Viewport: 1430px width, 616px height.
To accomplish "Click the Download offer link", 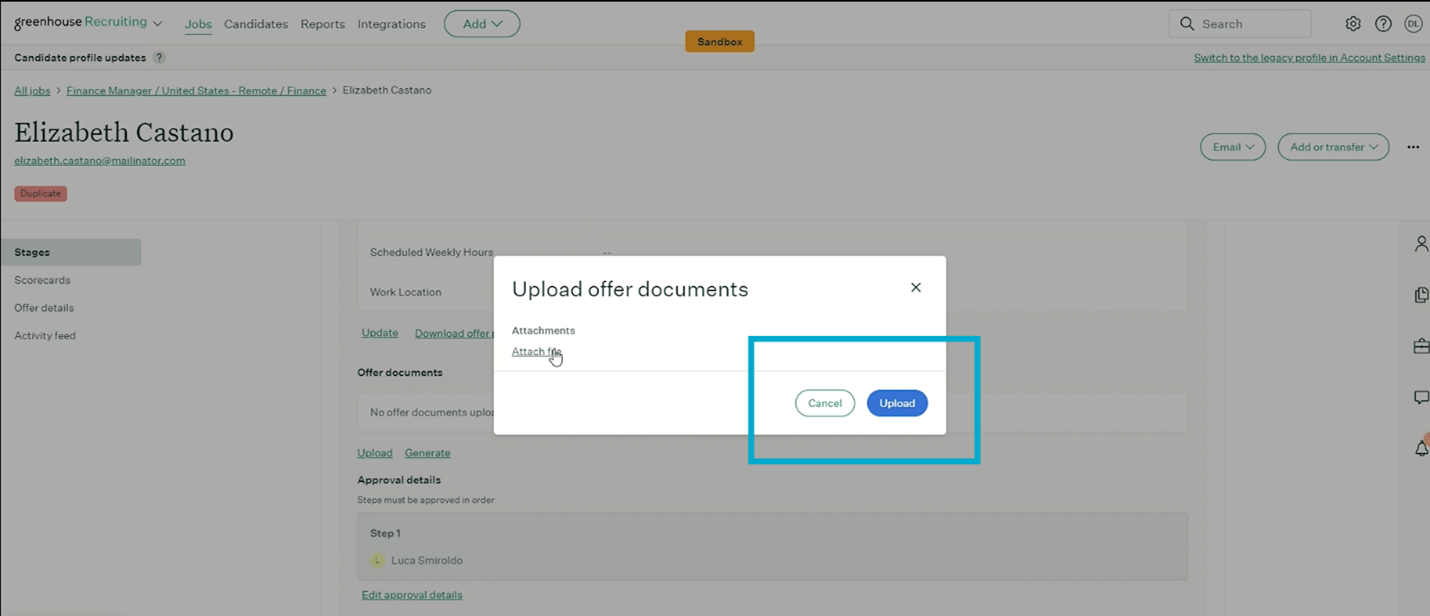I will tap(454, 333).
